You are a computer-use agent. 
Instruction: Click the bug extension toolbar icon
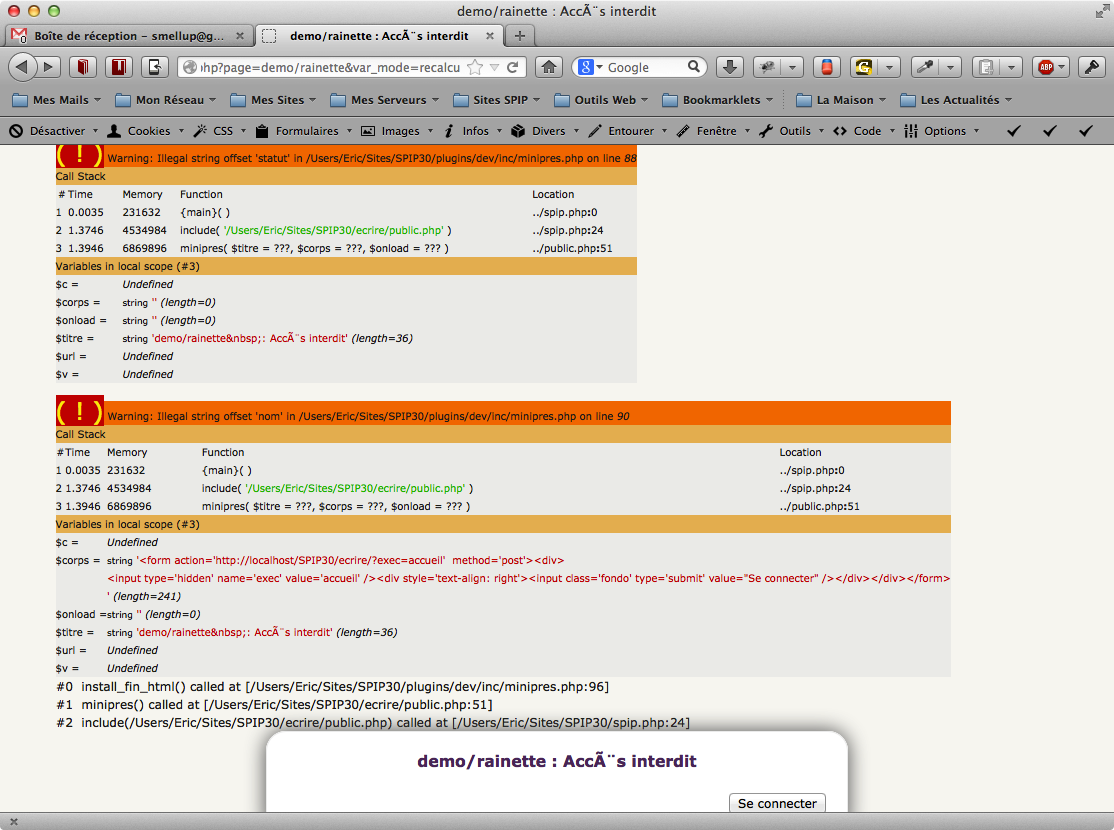coord(767,67)
